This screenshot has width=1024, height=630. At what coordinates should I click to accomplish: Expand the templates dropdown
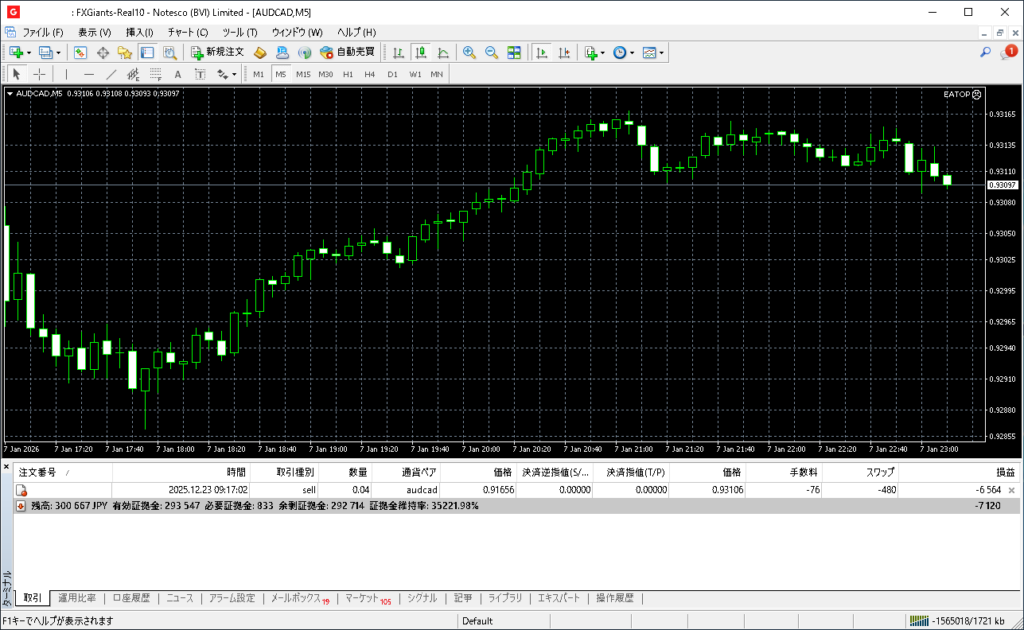(x=662, y=53)
